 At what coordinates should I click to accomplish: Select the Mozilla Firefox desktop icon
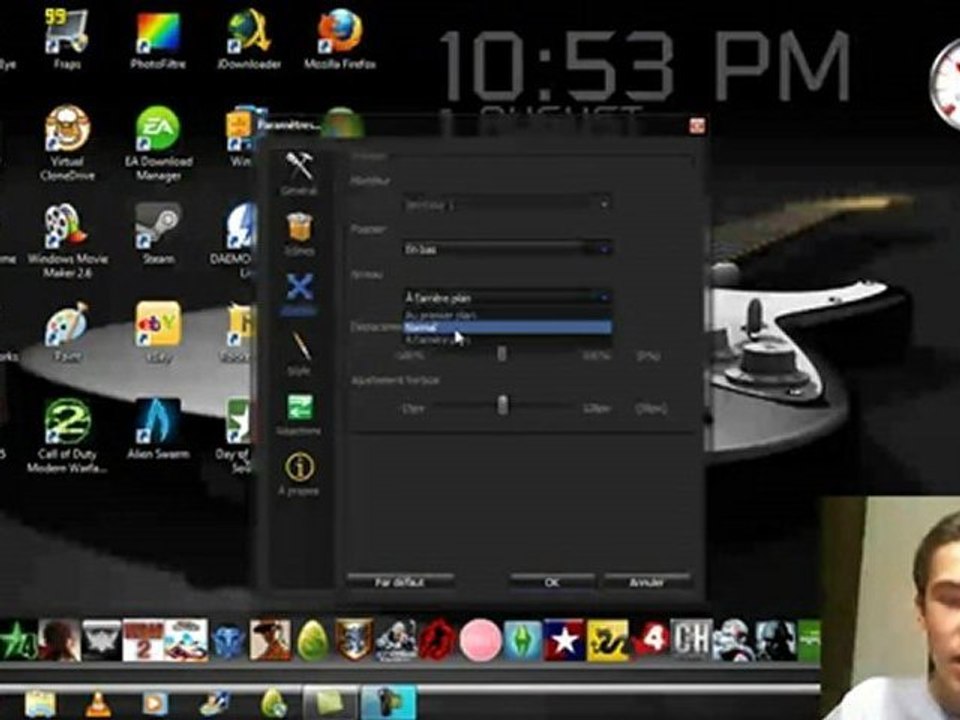pyautogui.click(x=340, y=39)
